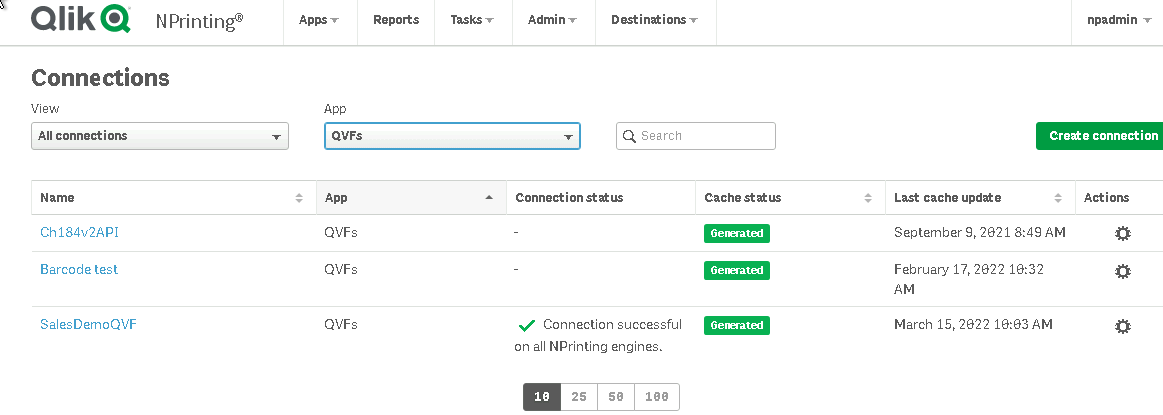Viewport: 1163px width, 415px height.
Task: Expand the View dropdown showing All connections
Action: 159,136
